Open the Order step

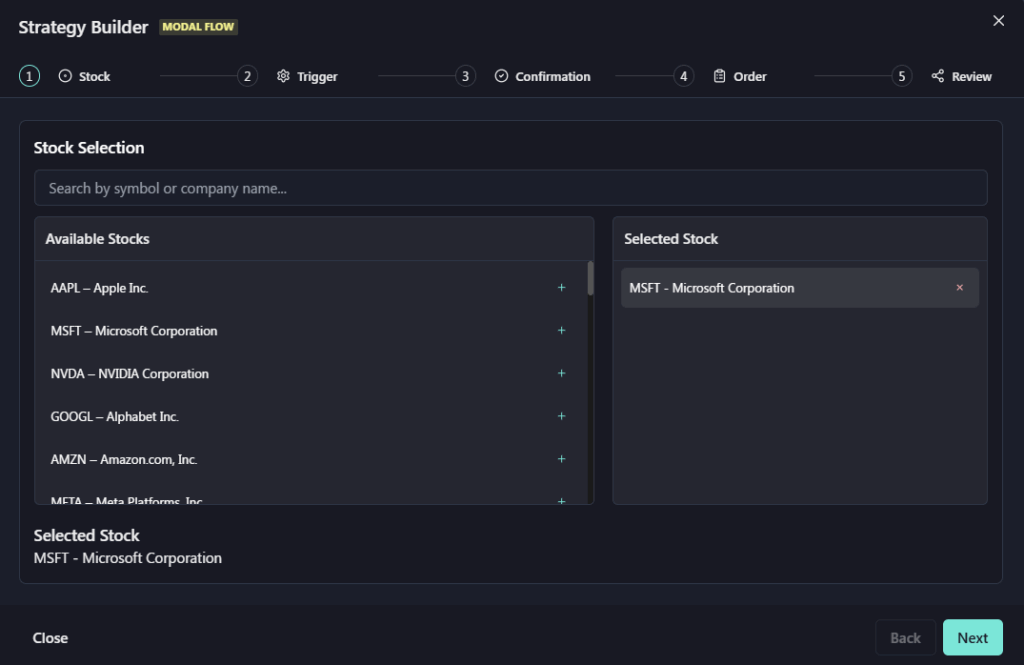[740, 77]
